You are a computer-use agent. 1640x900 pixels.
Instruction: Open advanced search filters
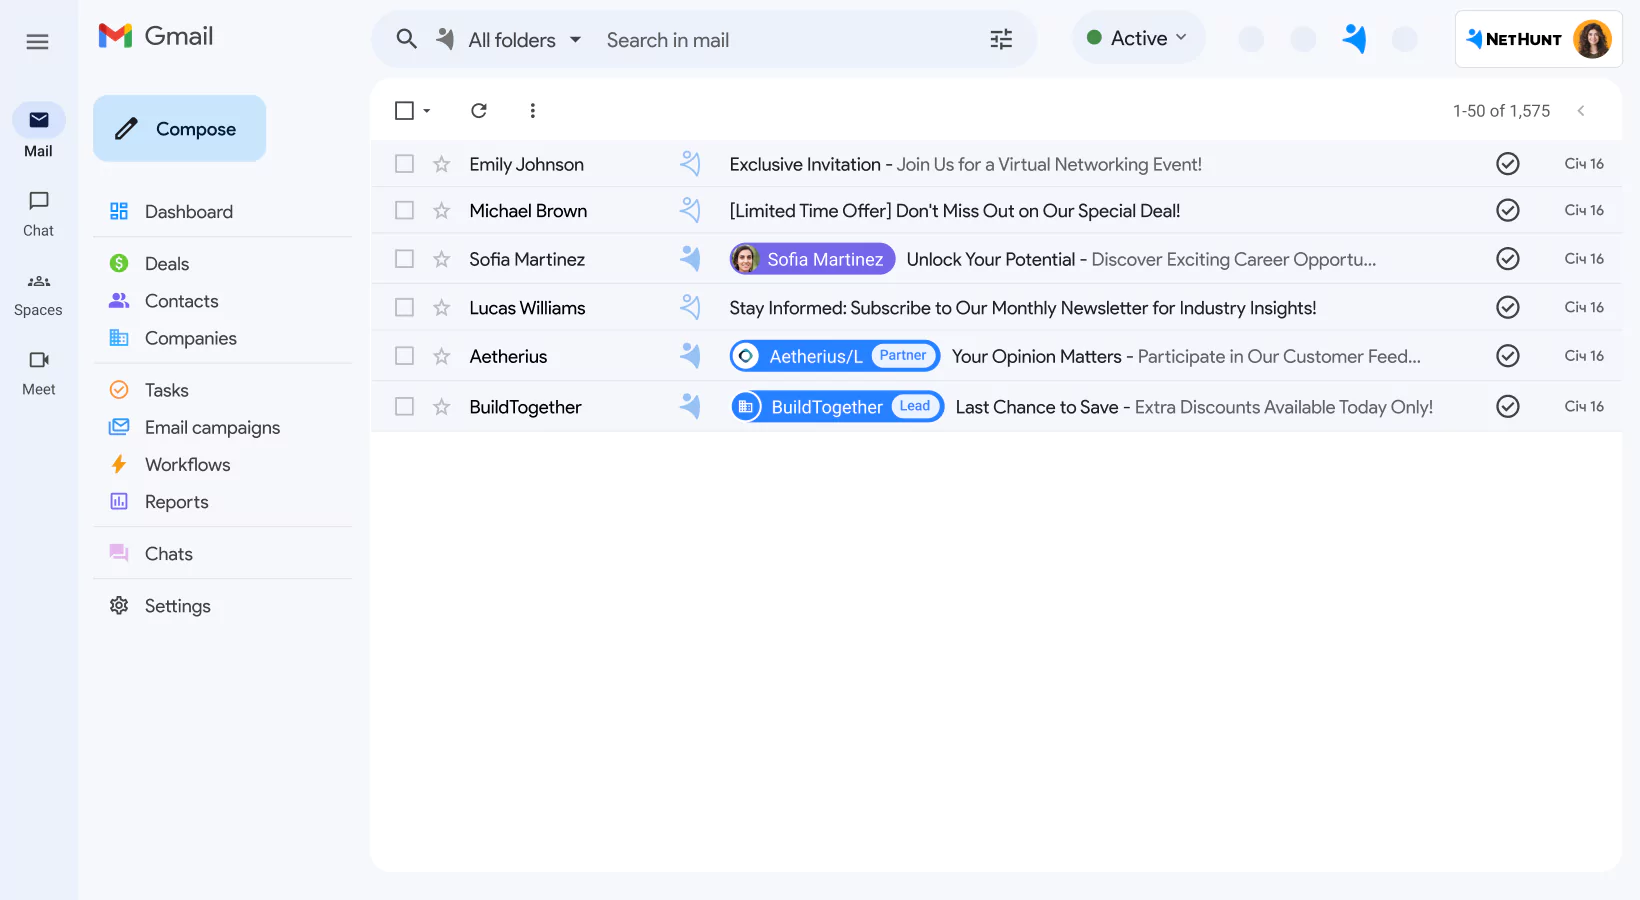[x=1001, y=39]
